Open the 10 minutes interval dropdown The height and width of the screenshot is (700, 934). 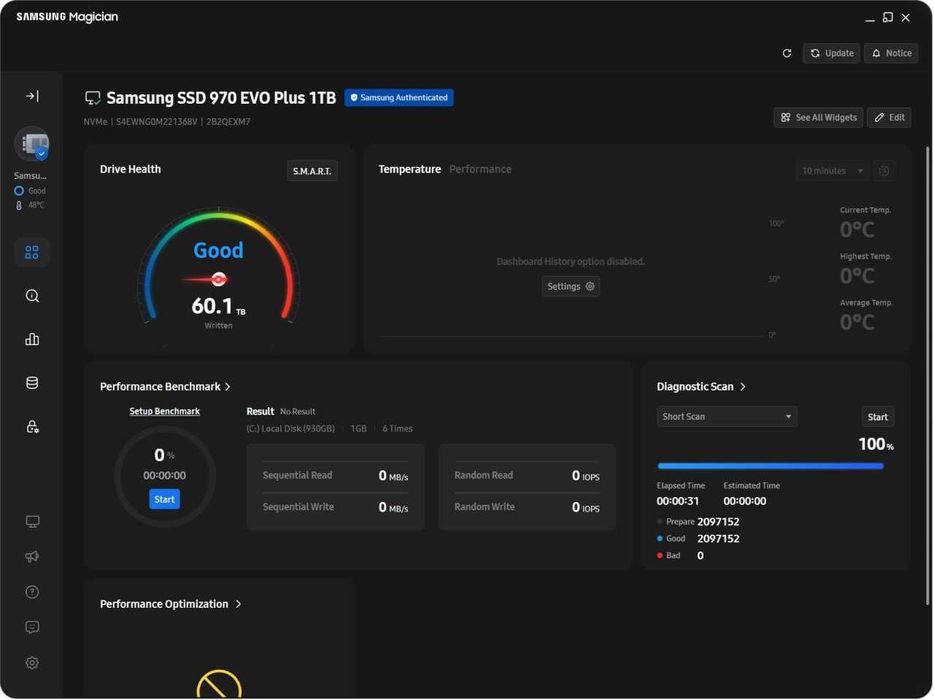pos(832,171)
